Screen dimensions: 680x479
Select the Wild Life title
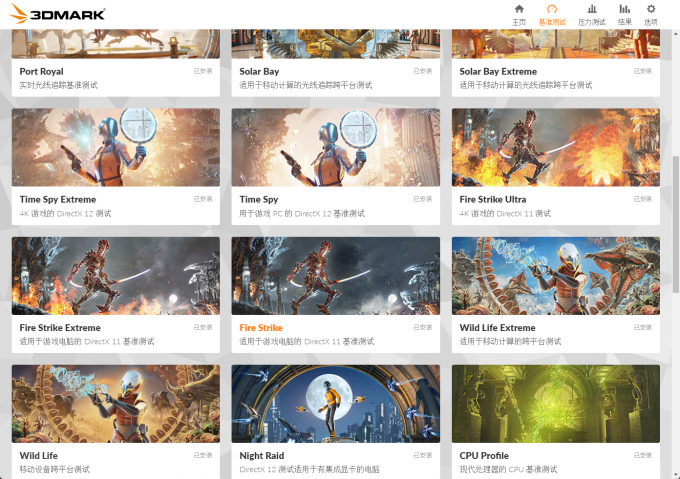click(x=39, y=456)
